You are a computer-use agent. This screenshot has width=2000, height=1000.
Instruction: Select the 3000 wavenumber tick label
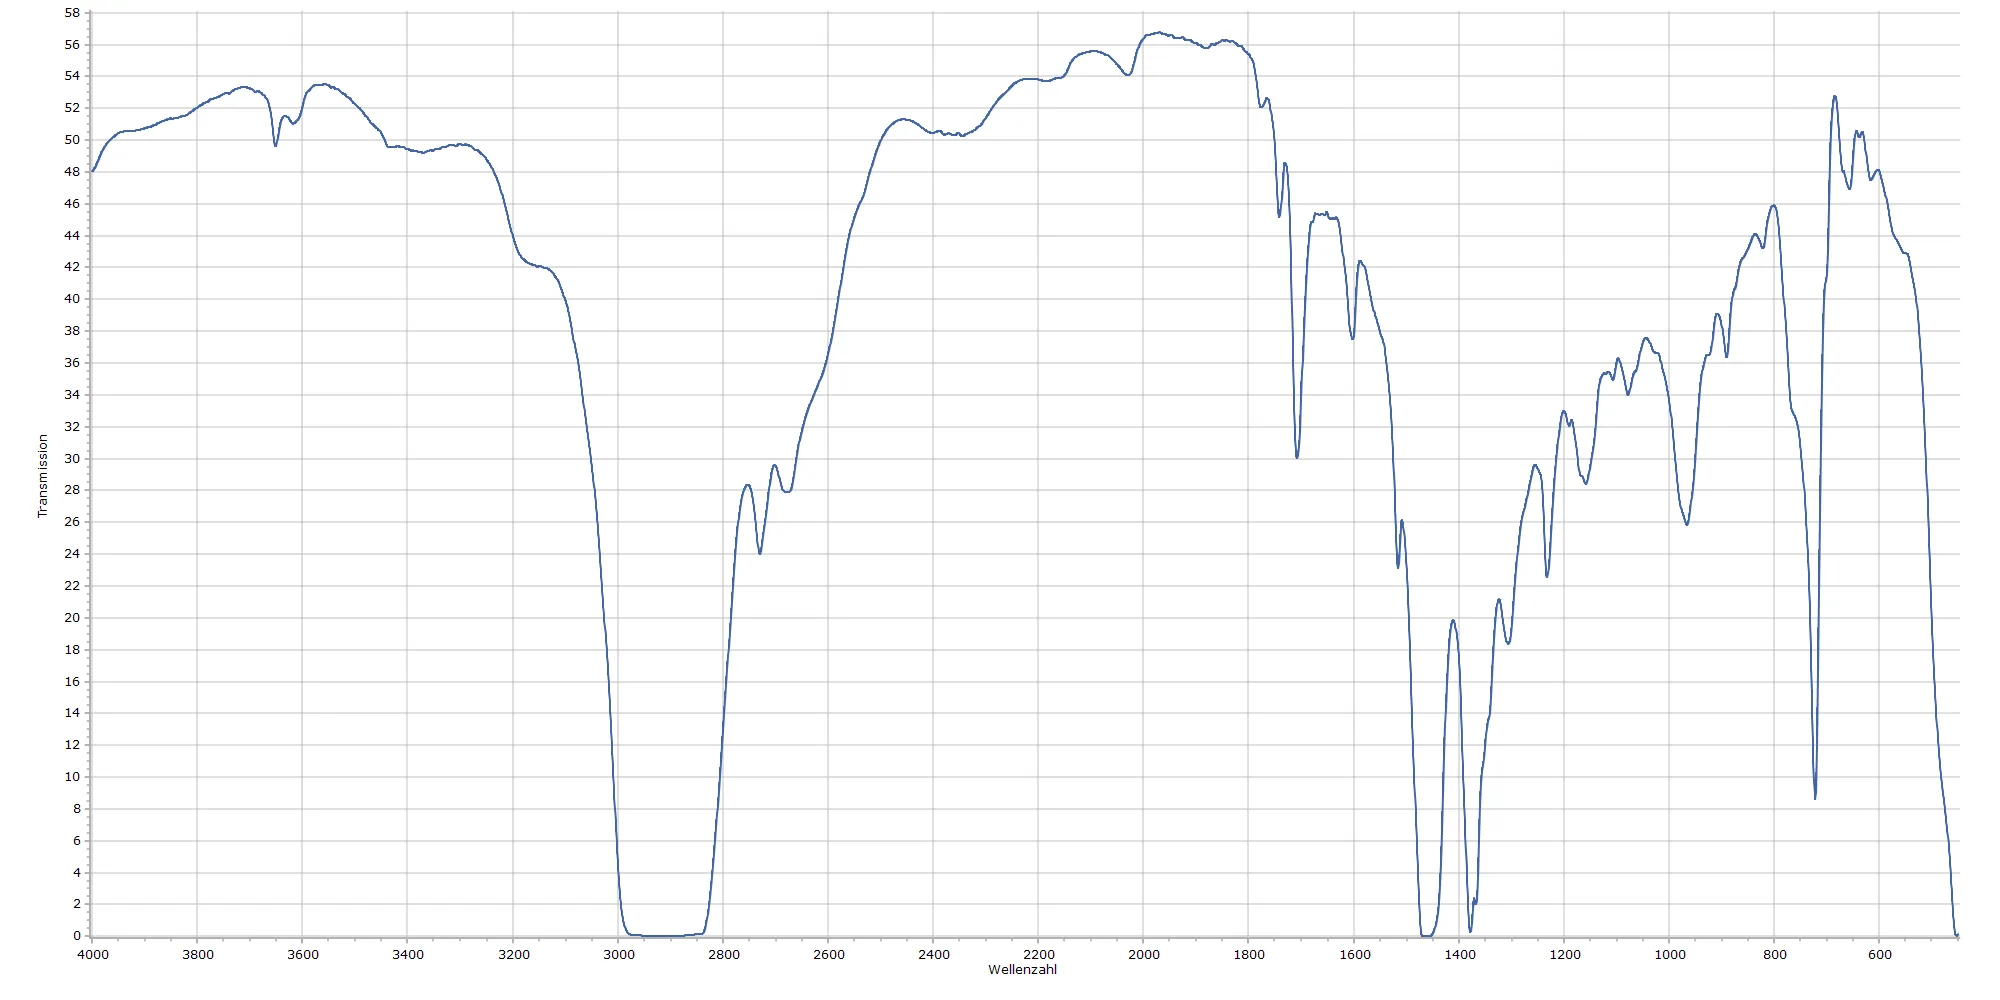[619, 954]
